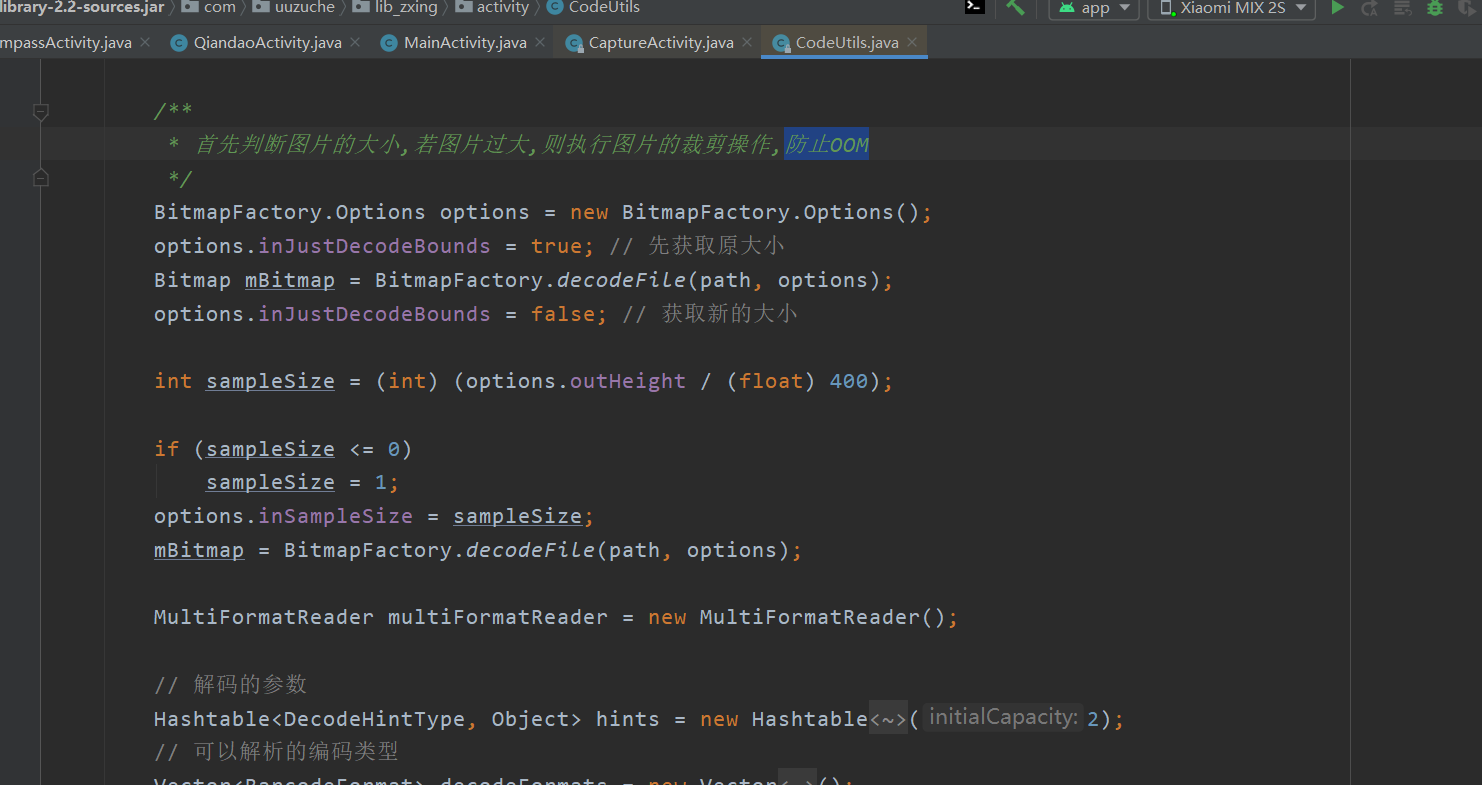1482x785 pixels.
Task: Click the 'activity' breadcrumb folder
Action: point(491,7)
